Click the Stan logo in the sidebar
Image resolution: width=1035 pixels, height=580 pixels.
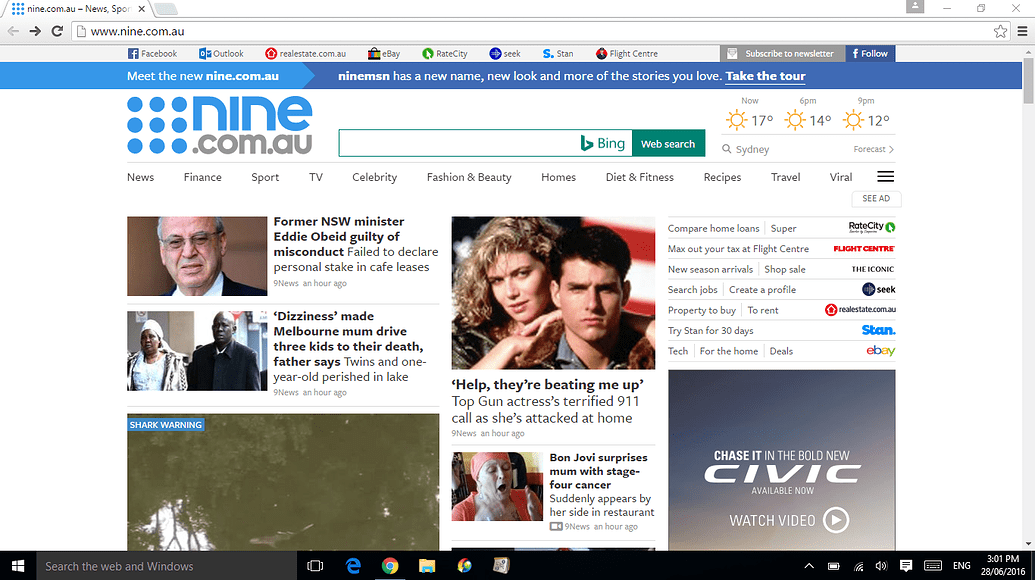(x=877, y=330)
